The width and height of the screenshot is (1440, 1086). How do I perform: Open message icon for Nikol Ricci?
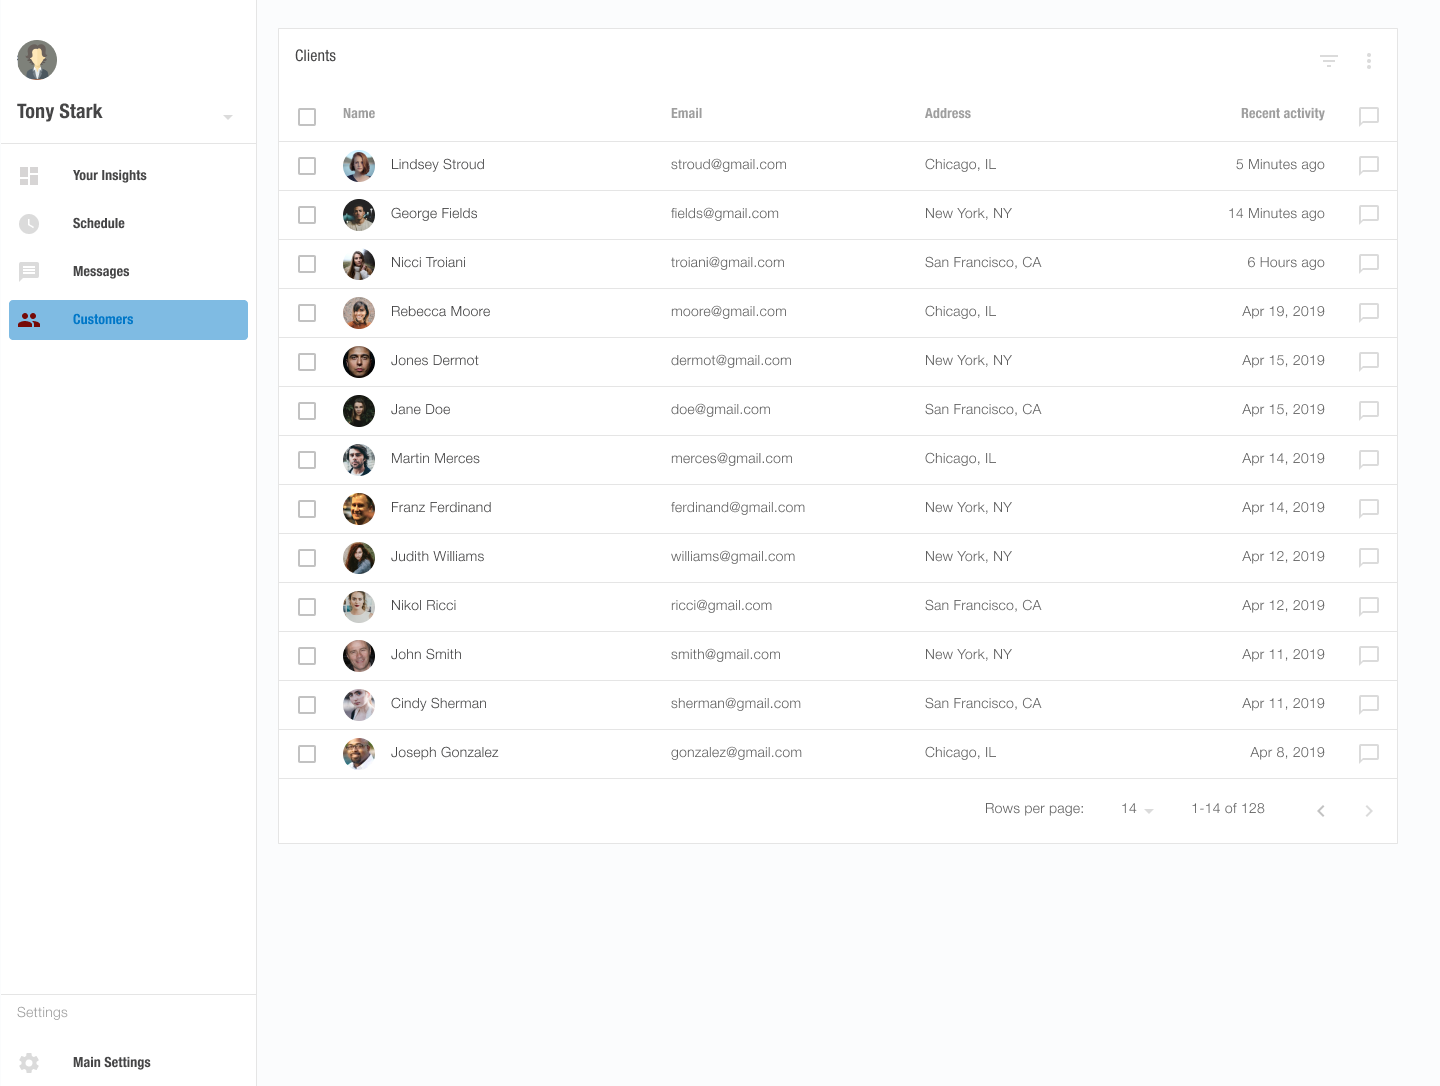coord(1369,606)
